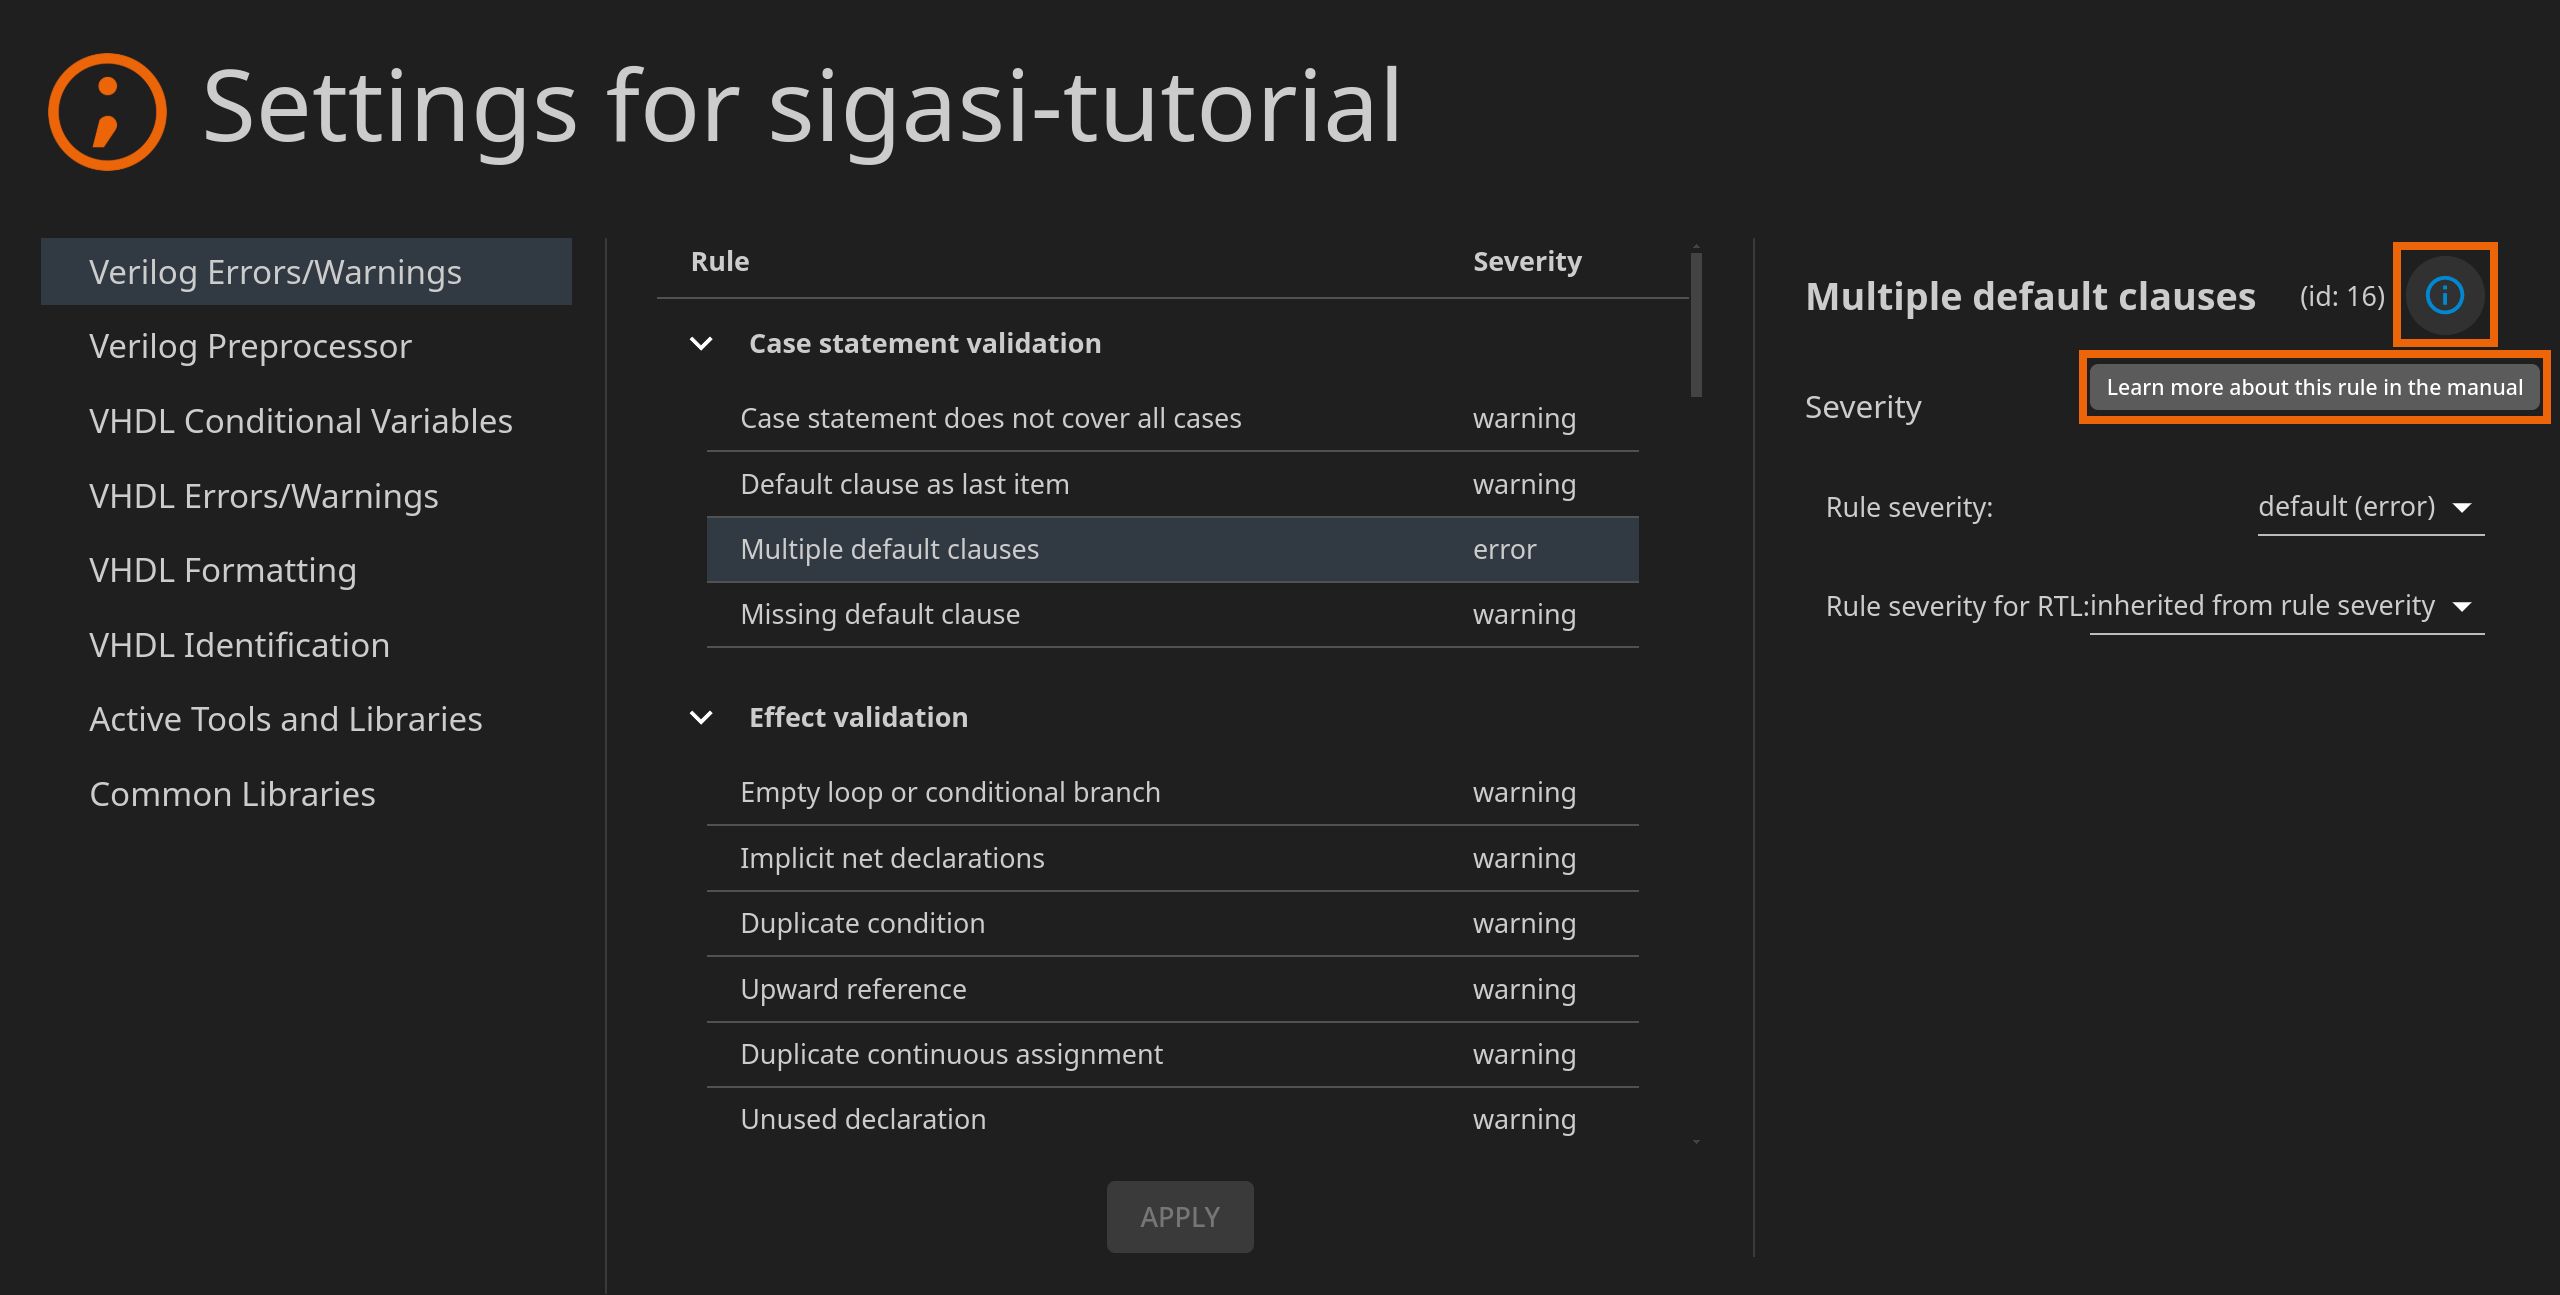This screenshot has height=1295, width=2560.
Task: Select the Multiple default clauses rule row
Action: (1172, 549)
